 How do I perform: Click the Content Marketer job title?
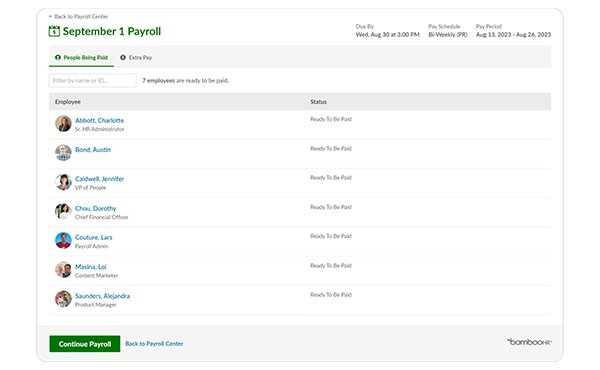tap(96, 275)
